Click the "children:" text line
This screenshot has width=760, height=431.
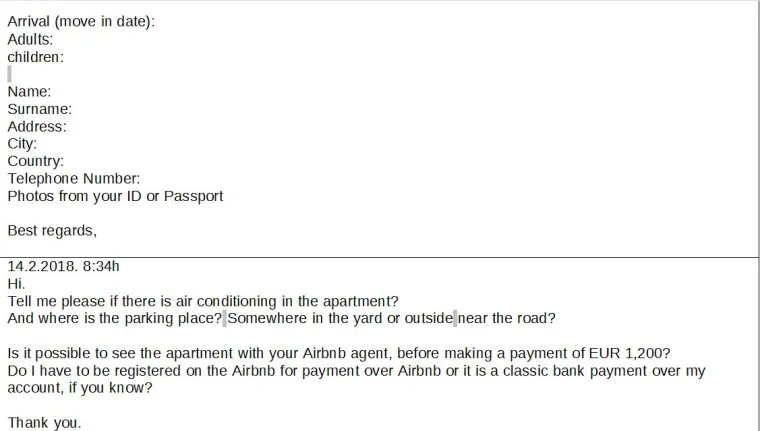pyautogui.click(x=35, y=57)
